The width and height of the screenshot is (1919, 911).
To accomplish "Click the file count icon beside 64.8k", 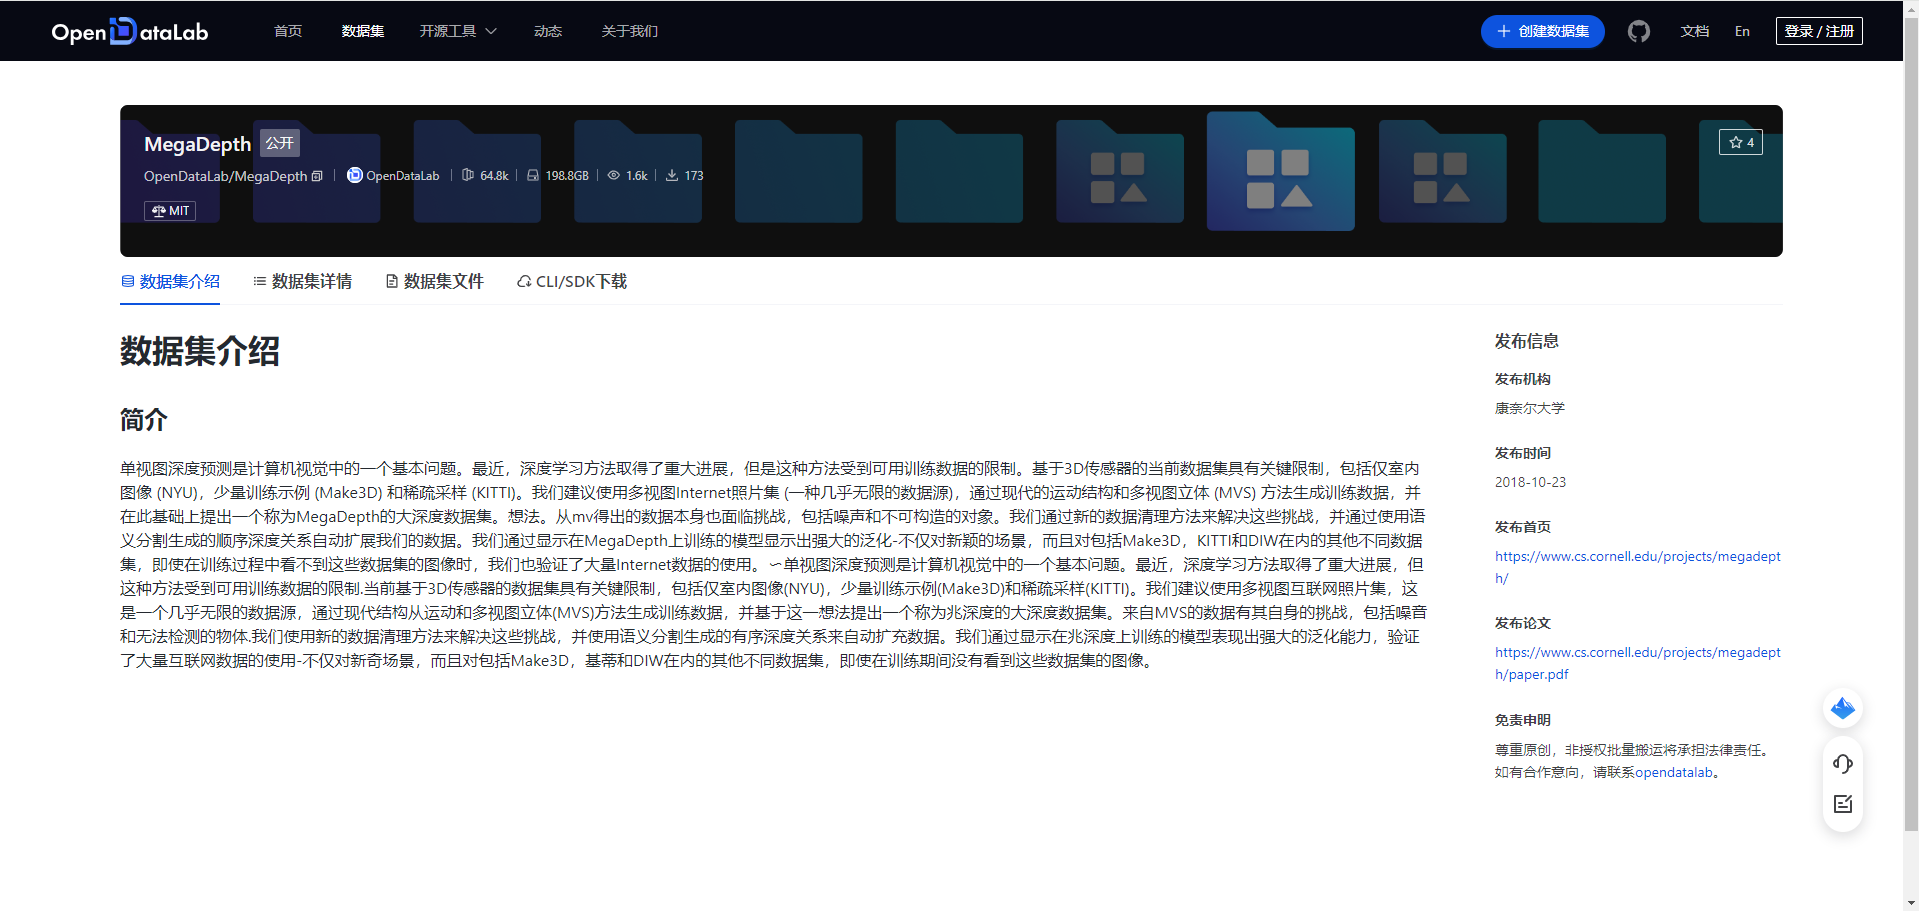I will click(x=467, y=175).
